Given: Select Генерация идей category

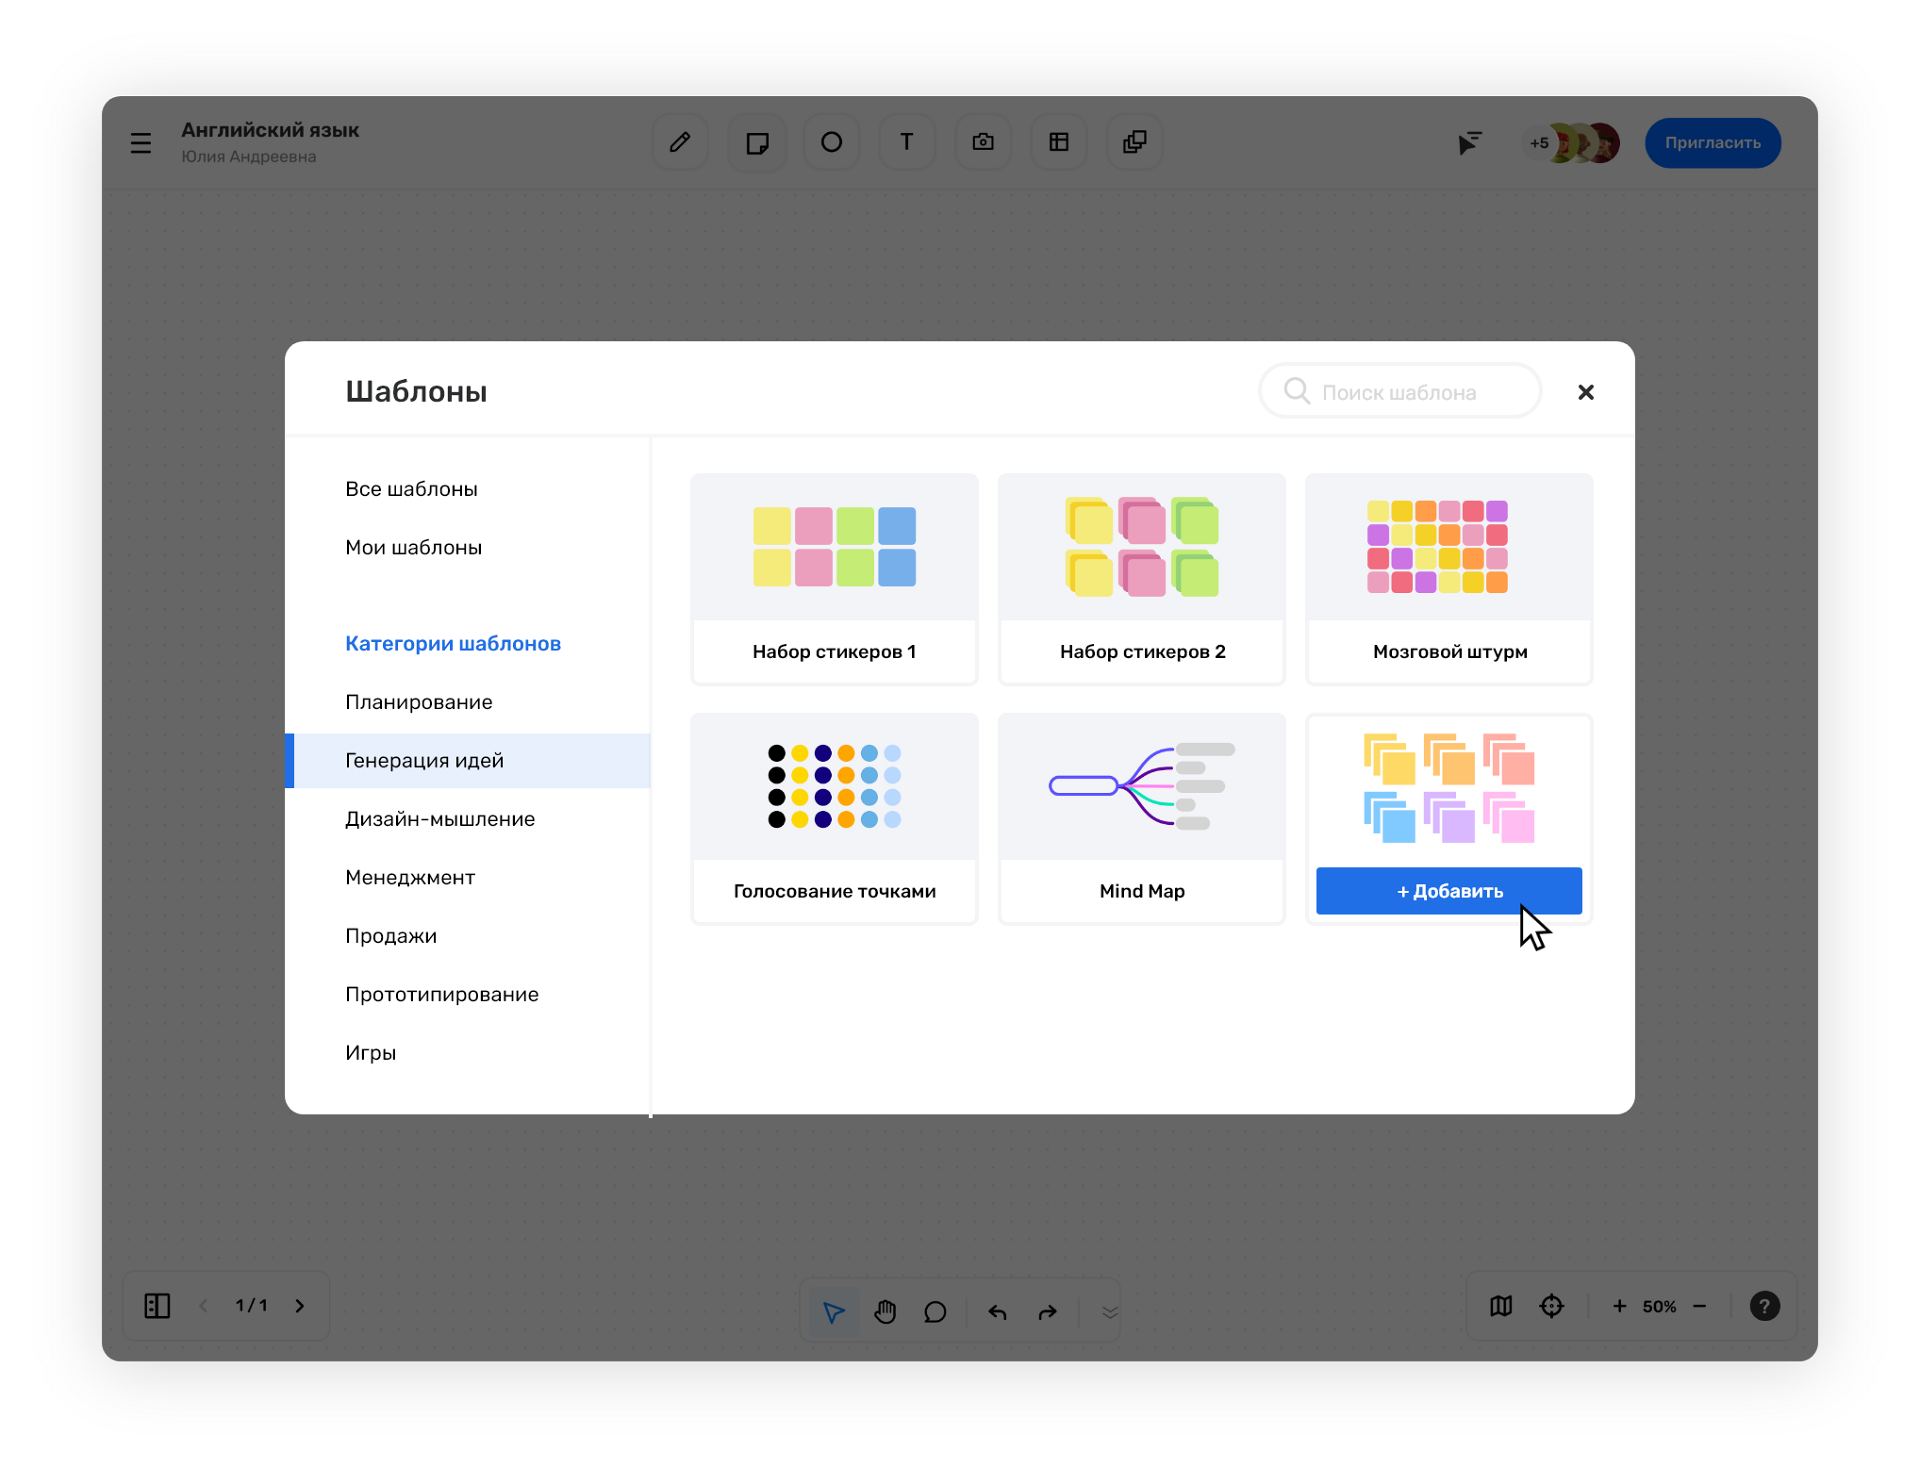Looking at the screenshot, I should pyautogui.click(x=425, y=761).
